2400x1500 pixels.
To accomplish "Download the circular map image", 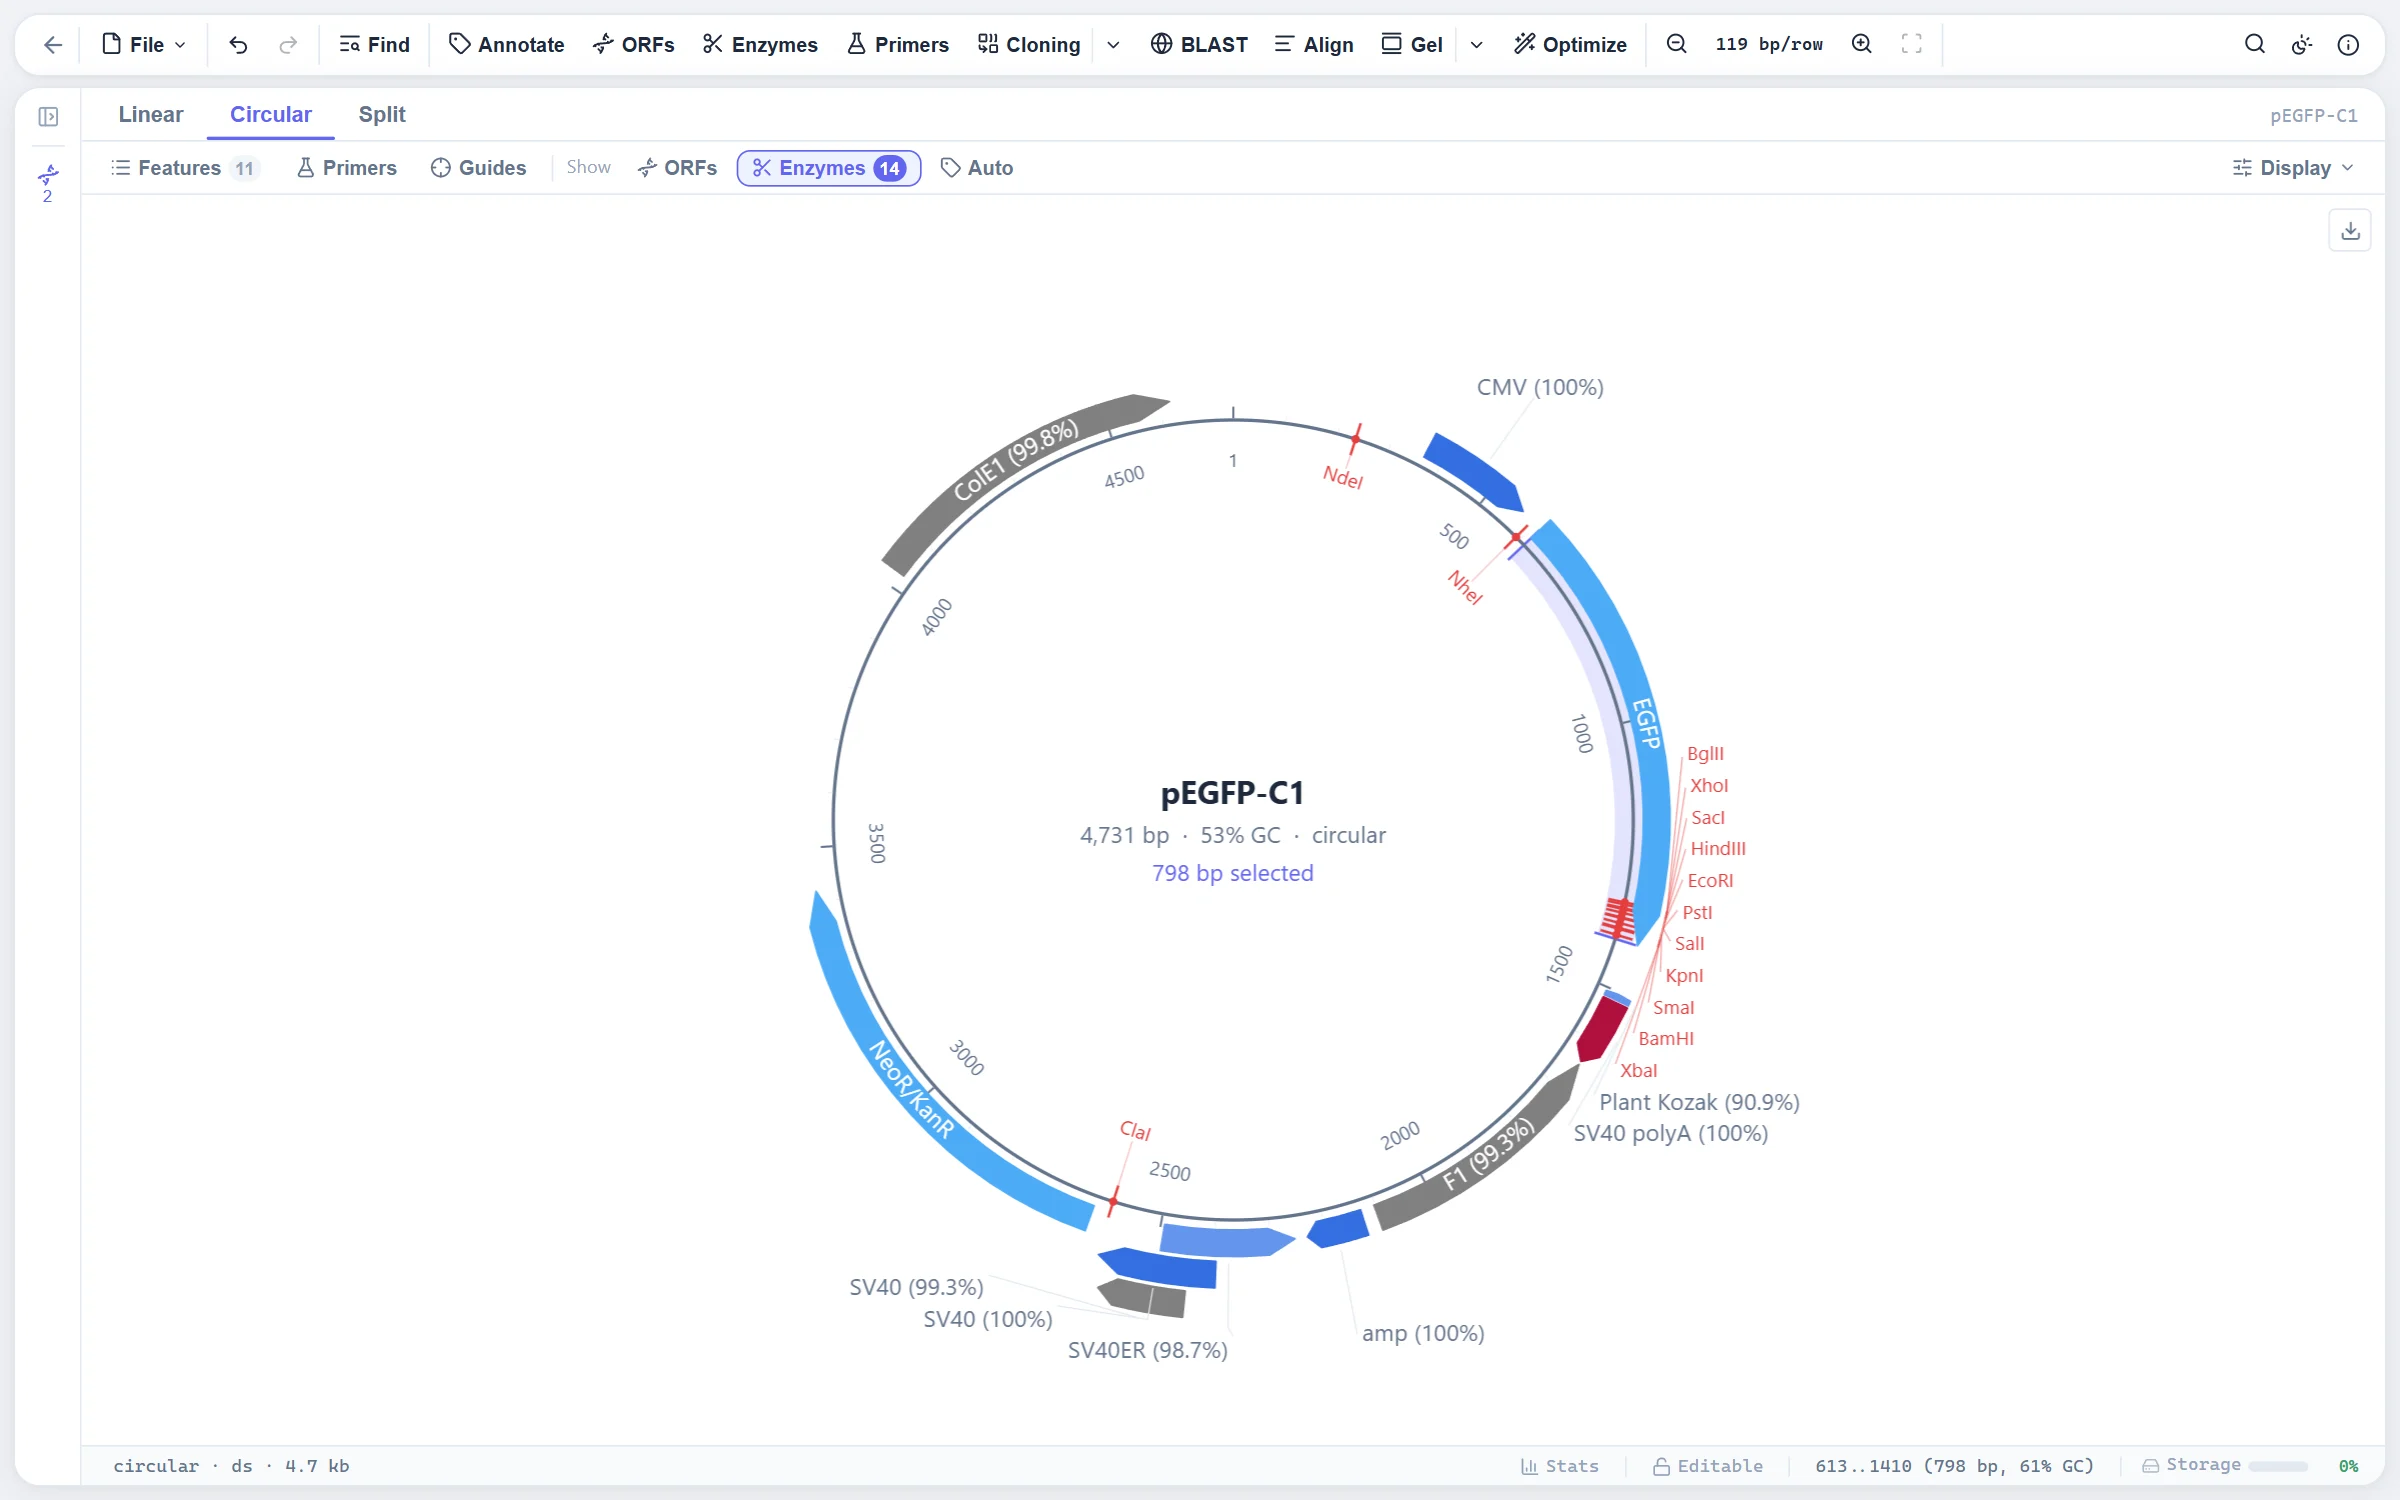I will tap(2350, 231).
